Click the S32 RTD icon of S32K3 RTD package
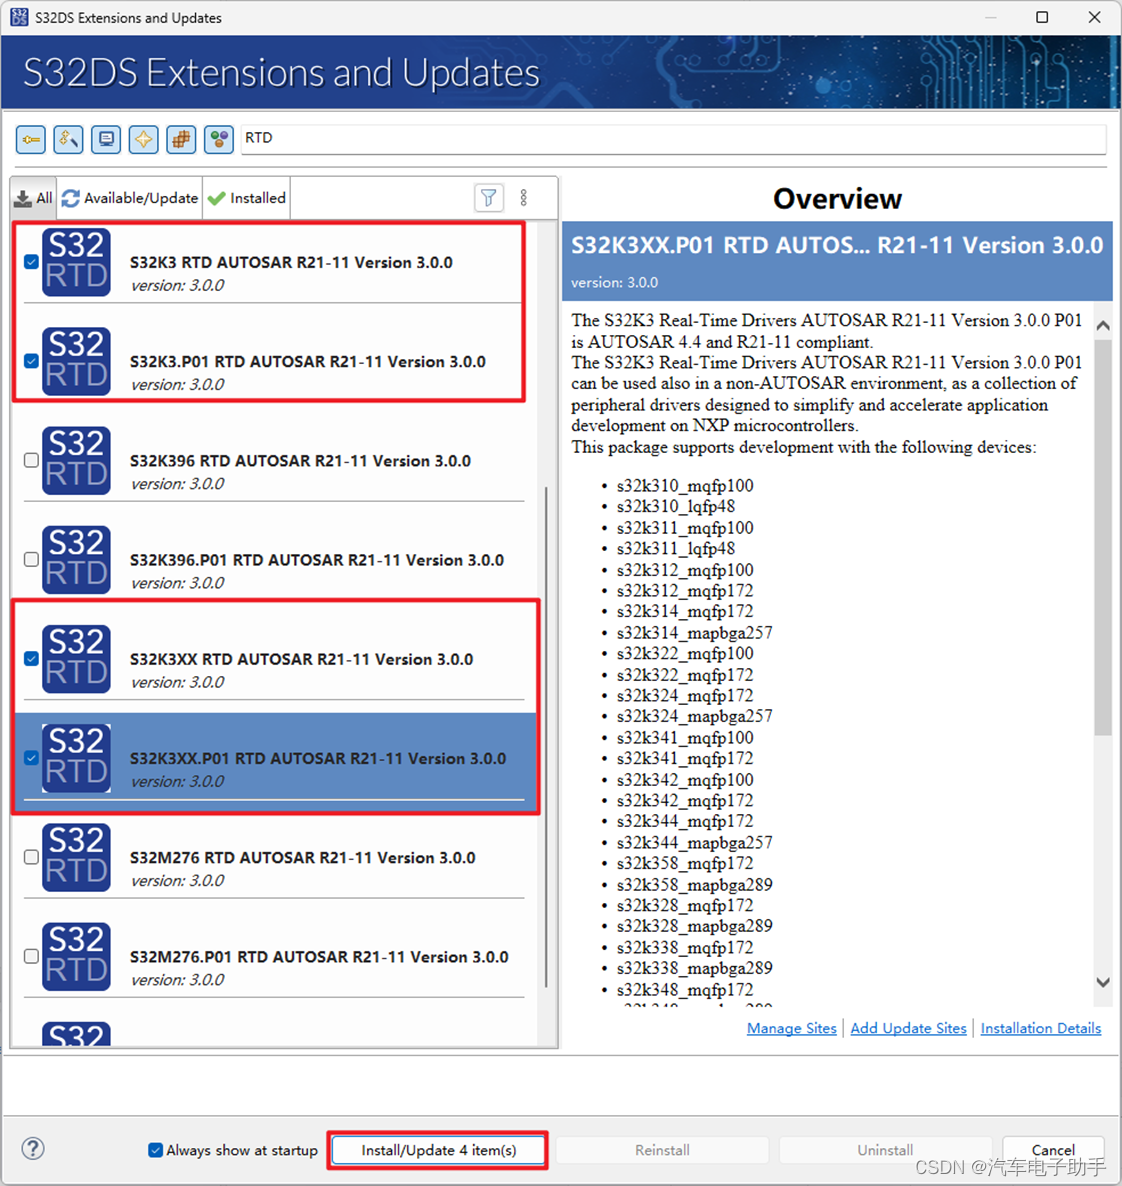The image size is (1122, 1186). tap(76, 262)
